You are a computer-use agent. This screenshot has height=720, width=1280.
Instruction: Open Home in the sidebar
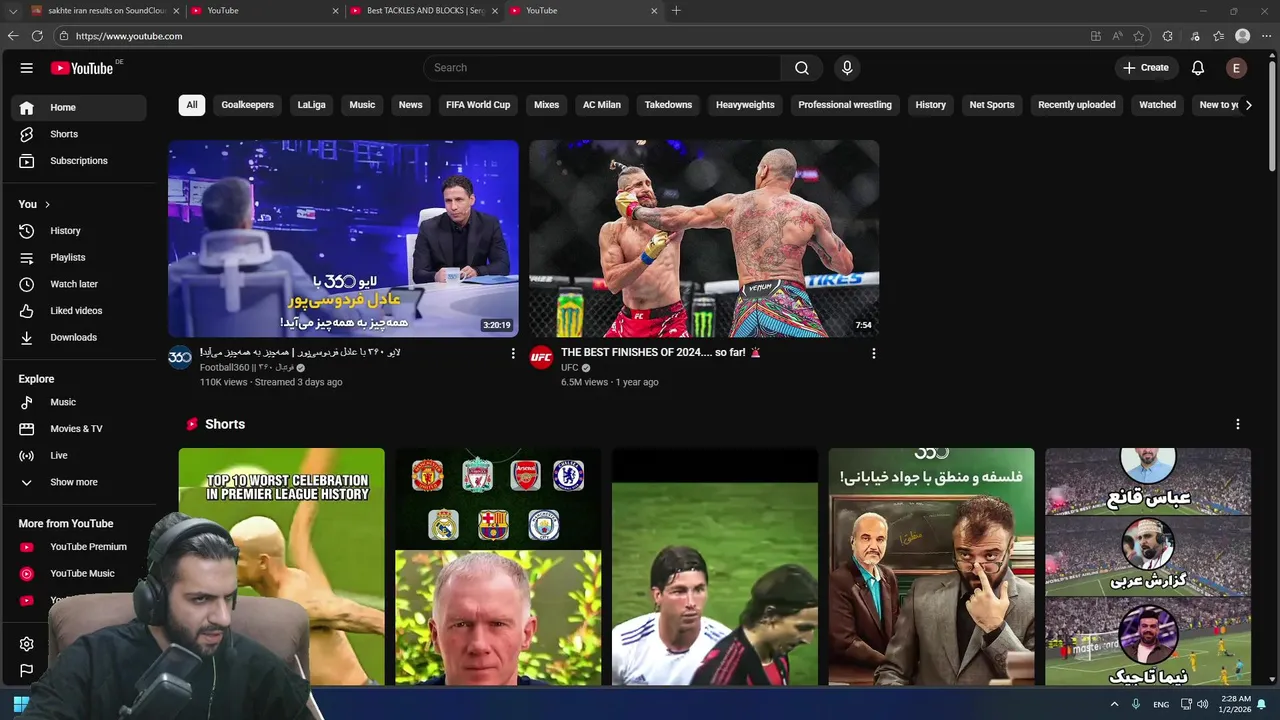tap(78, 108)
